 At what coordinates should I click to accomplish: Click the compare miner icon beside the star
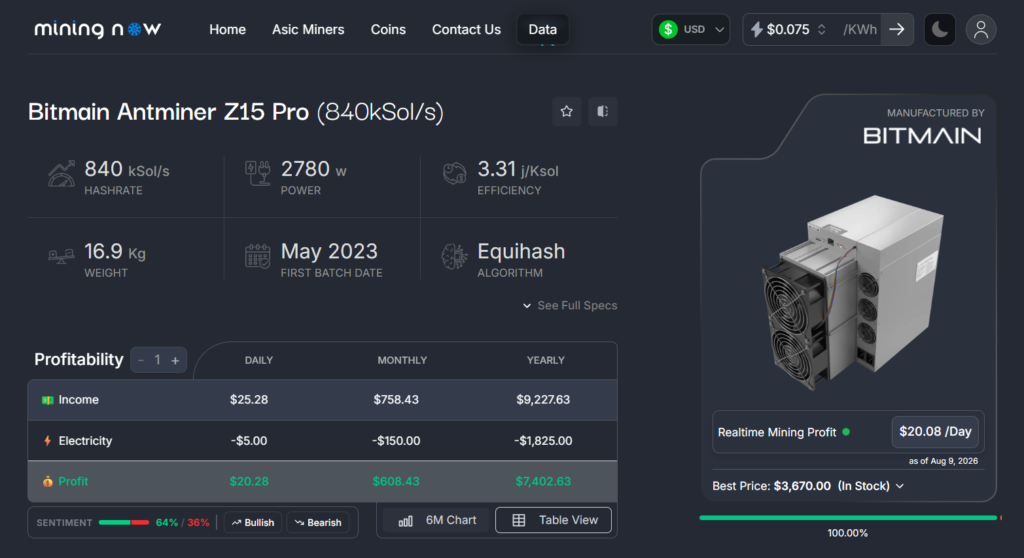pyautogui.click(x=602, y=112)
